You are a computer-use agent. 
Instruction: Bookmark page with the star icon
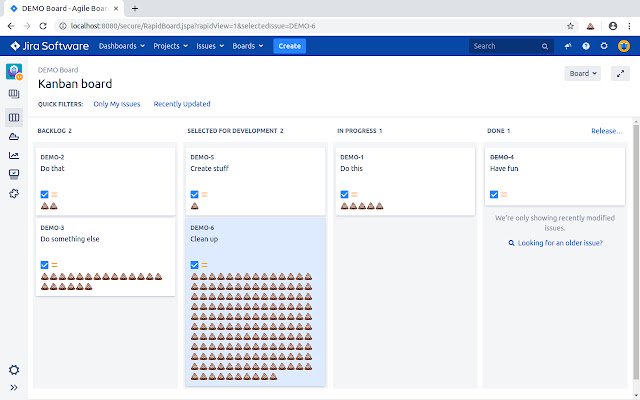pos(571,26)
